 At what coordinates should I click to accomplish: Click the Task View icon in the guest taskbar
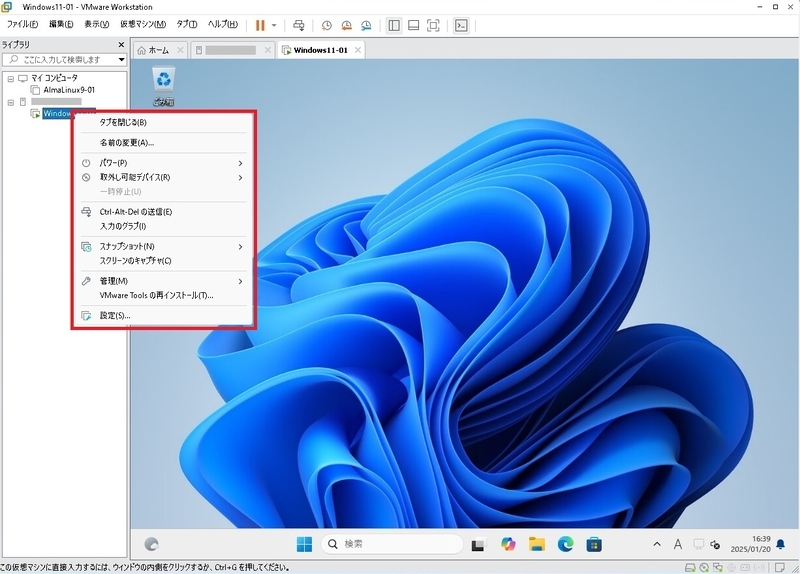click(478, 545)
